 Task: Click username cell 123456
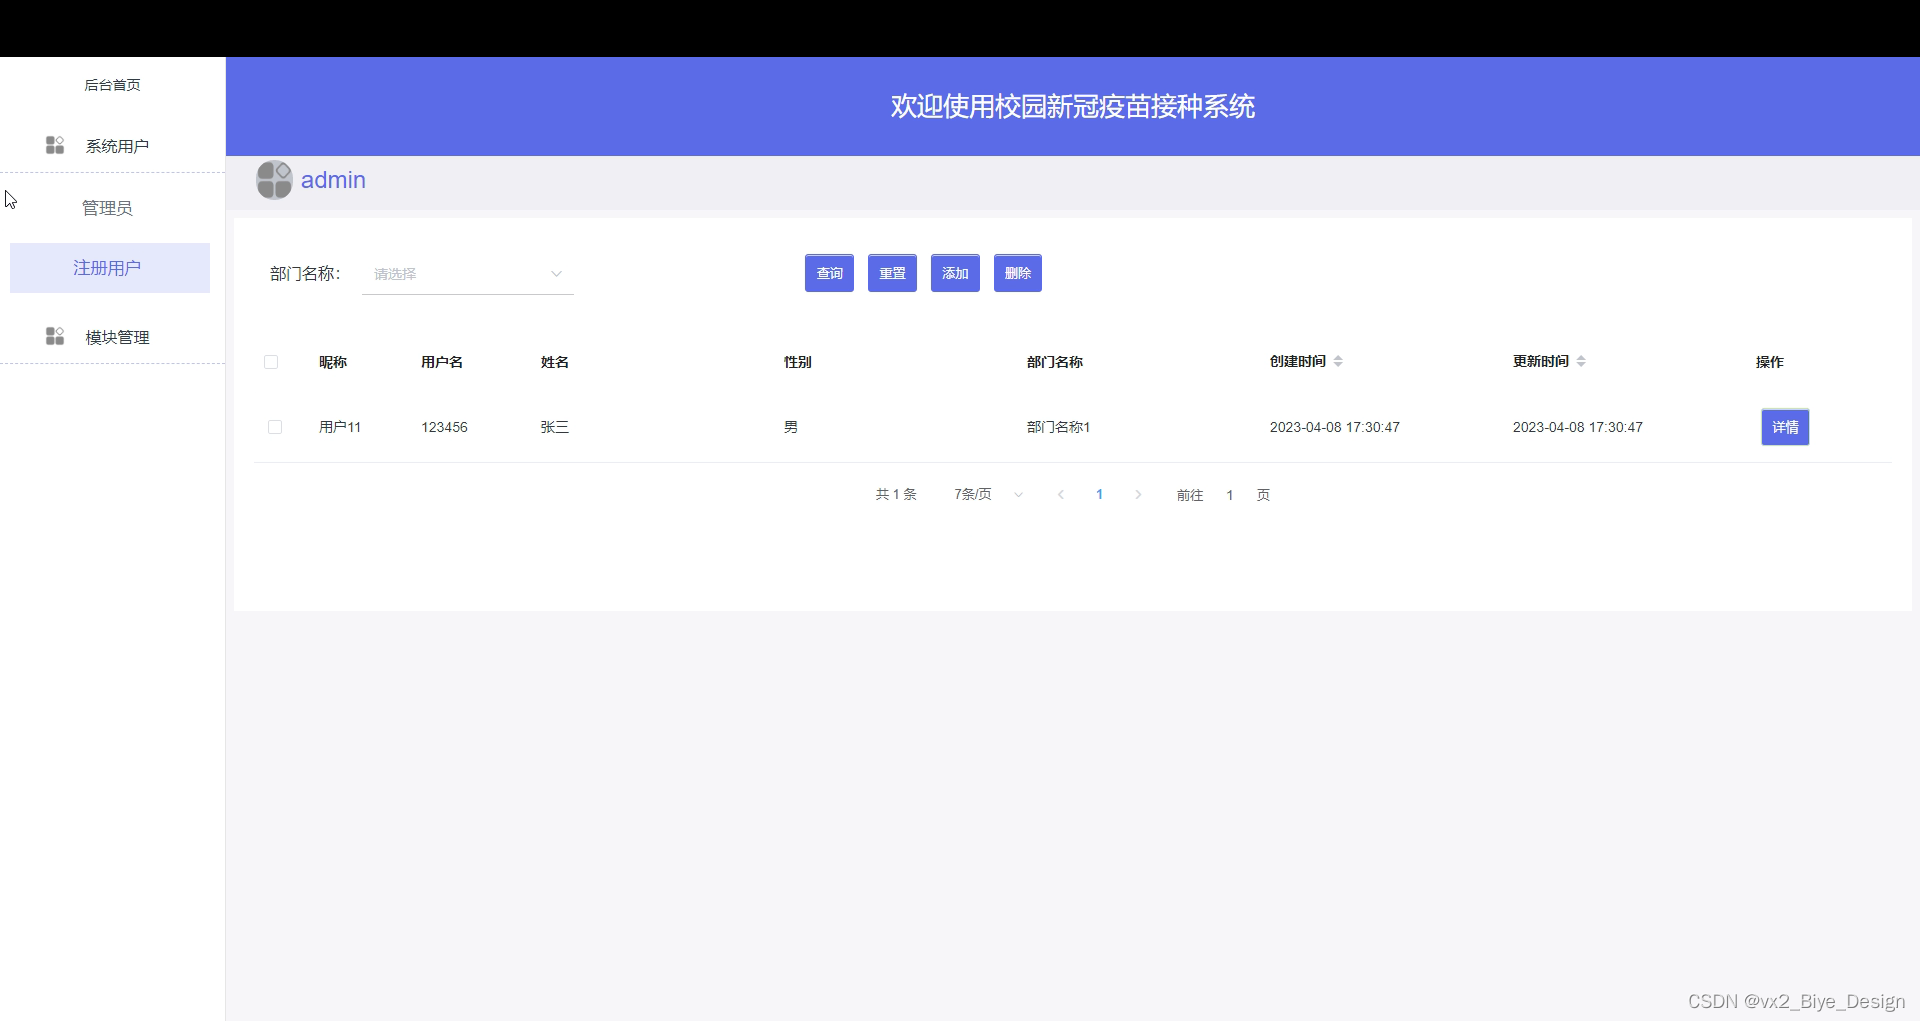(444, 427)
